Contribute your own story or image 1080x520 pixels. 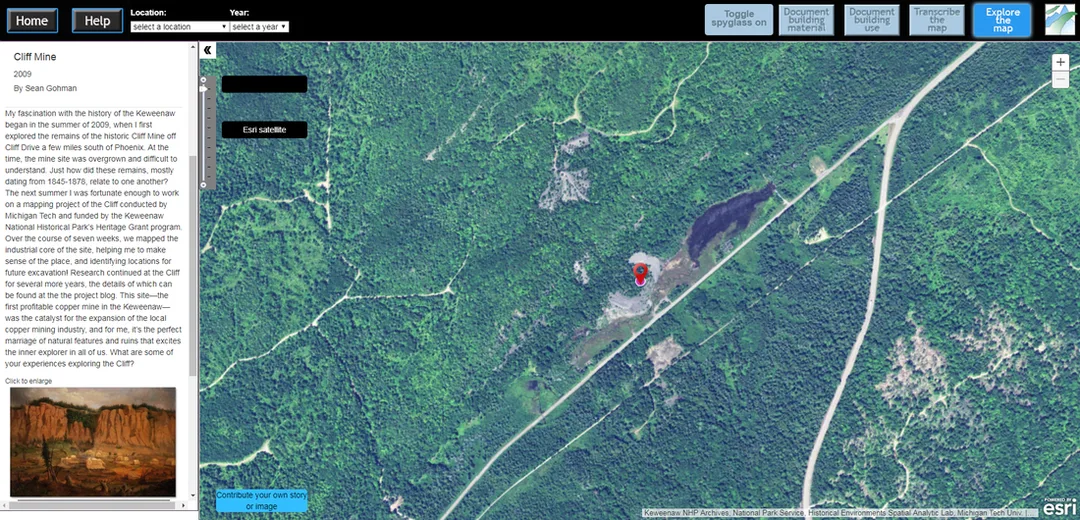click(262, 501)
